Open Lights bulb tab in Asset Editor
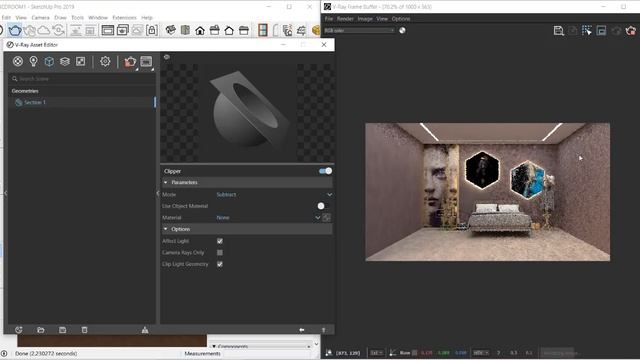640x360 pixels. tap(33, 61)
